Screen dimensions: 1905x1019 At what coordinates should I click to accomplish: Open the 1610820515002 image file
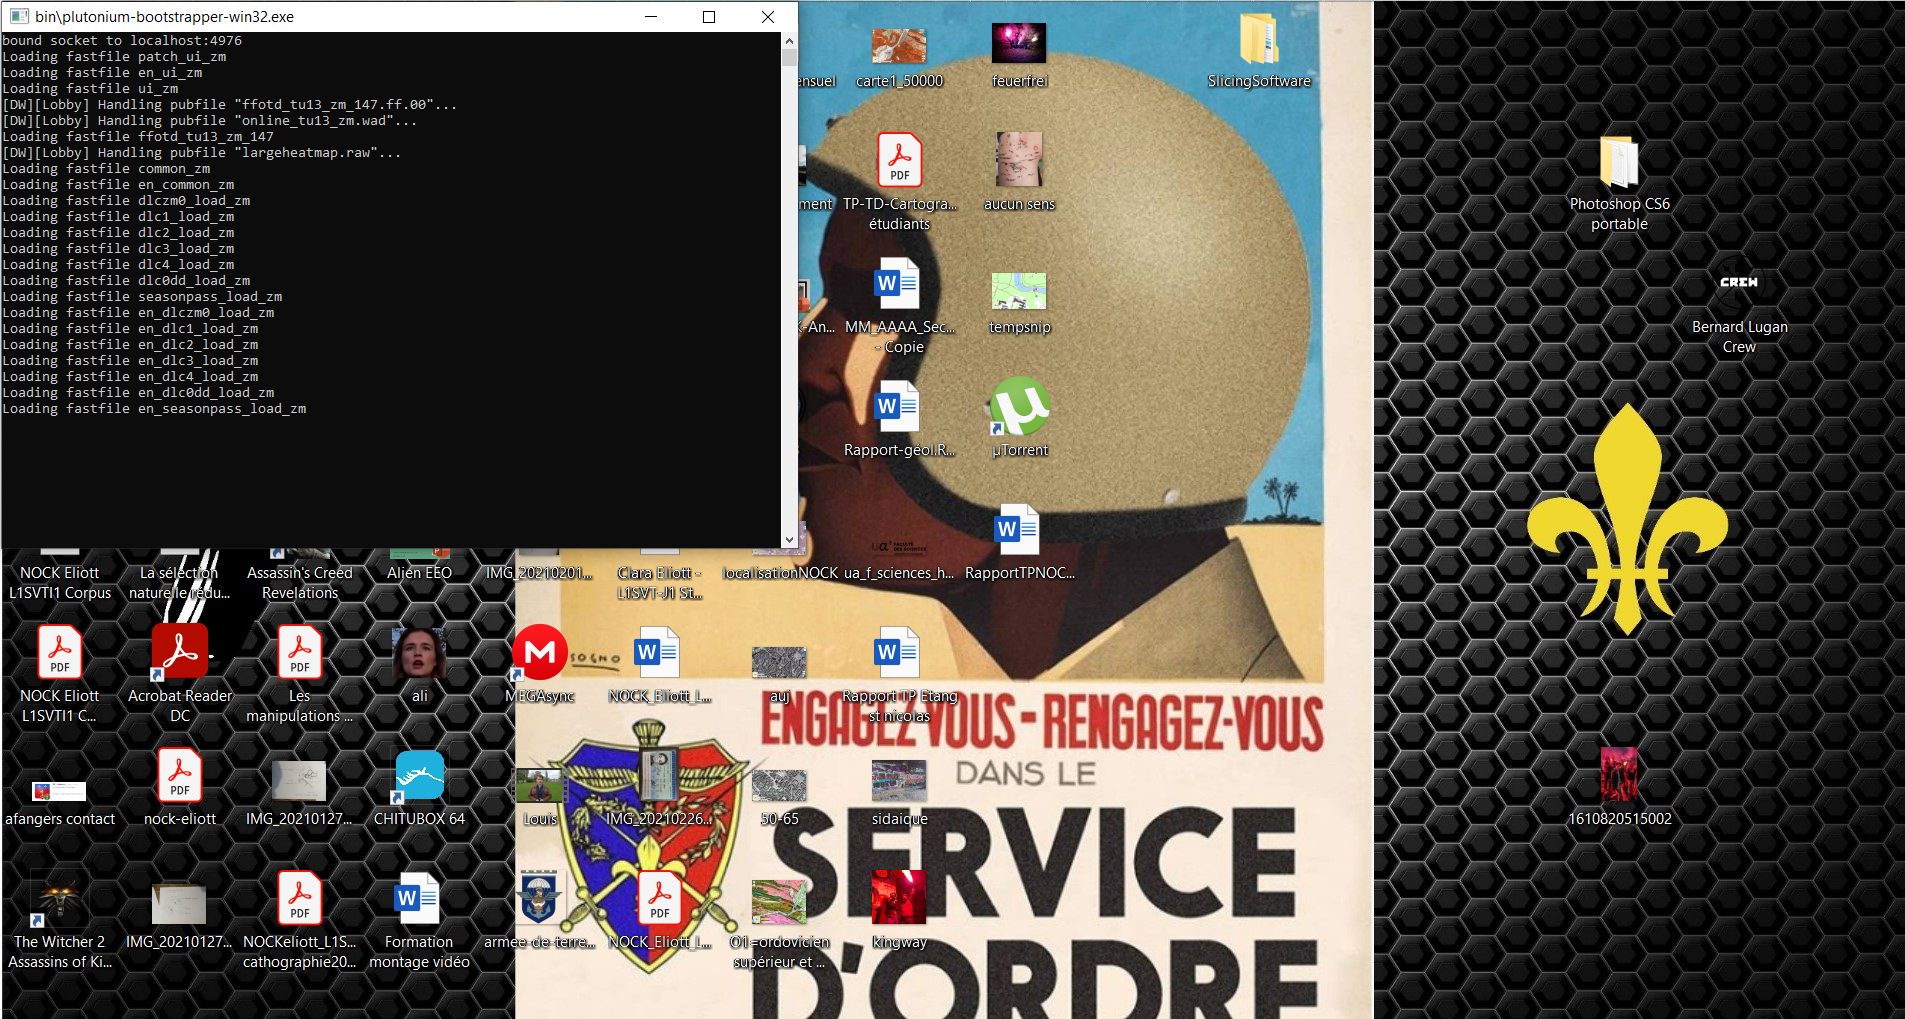(1619, 774)
